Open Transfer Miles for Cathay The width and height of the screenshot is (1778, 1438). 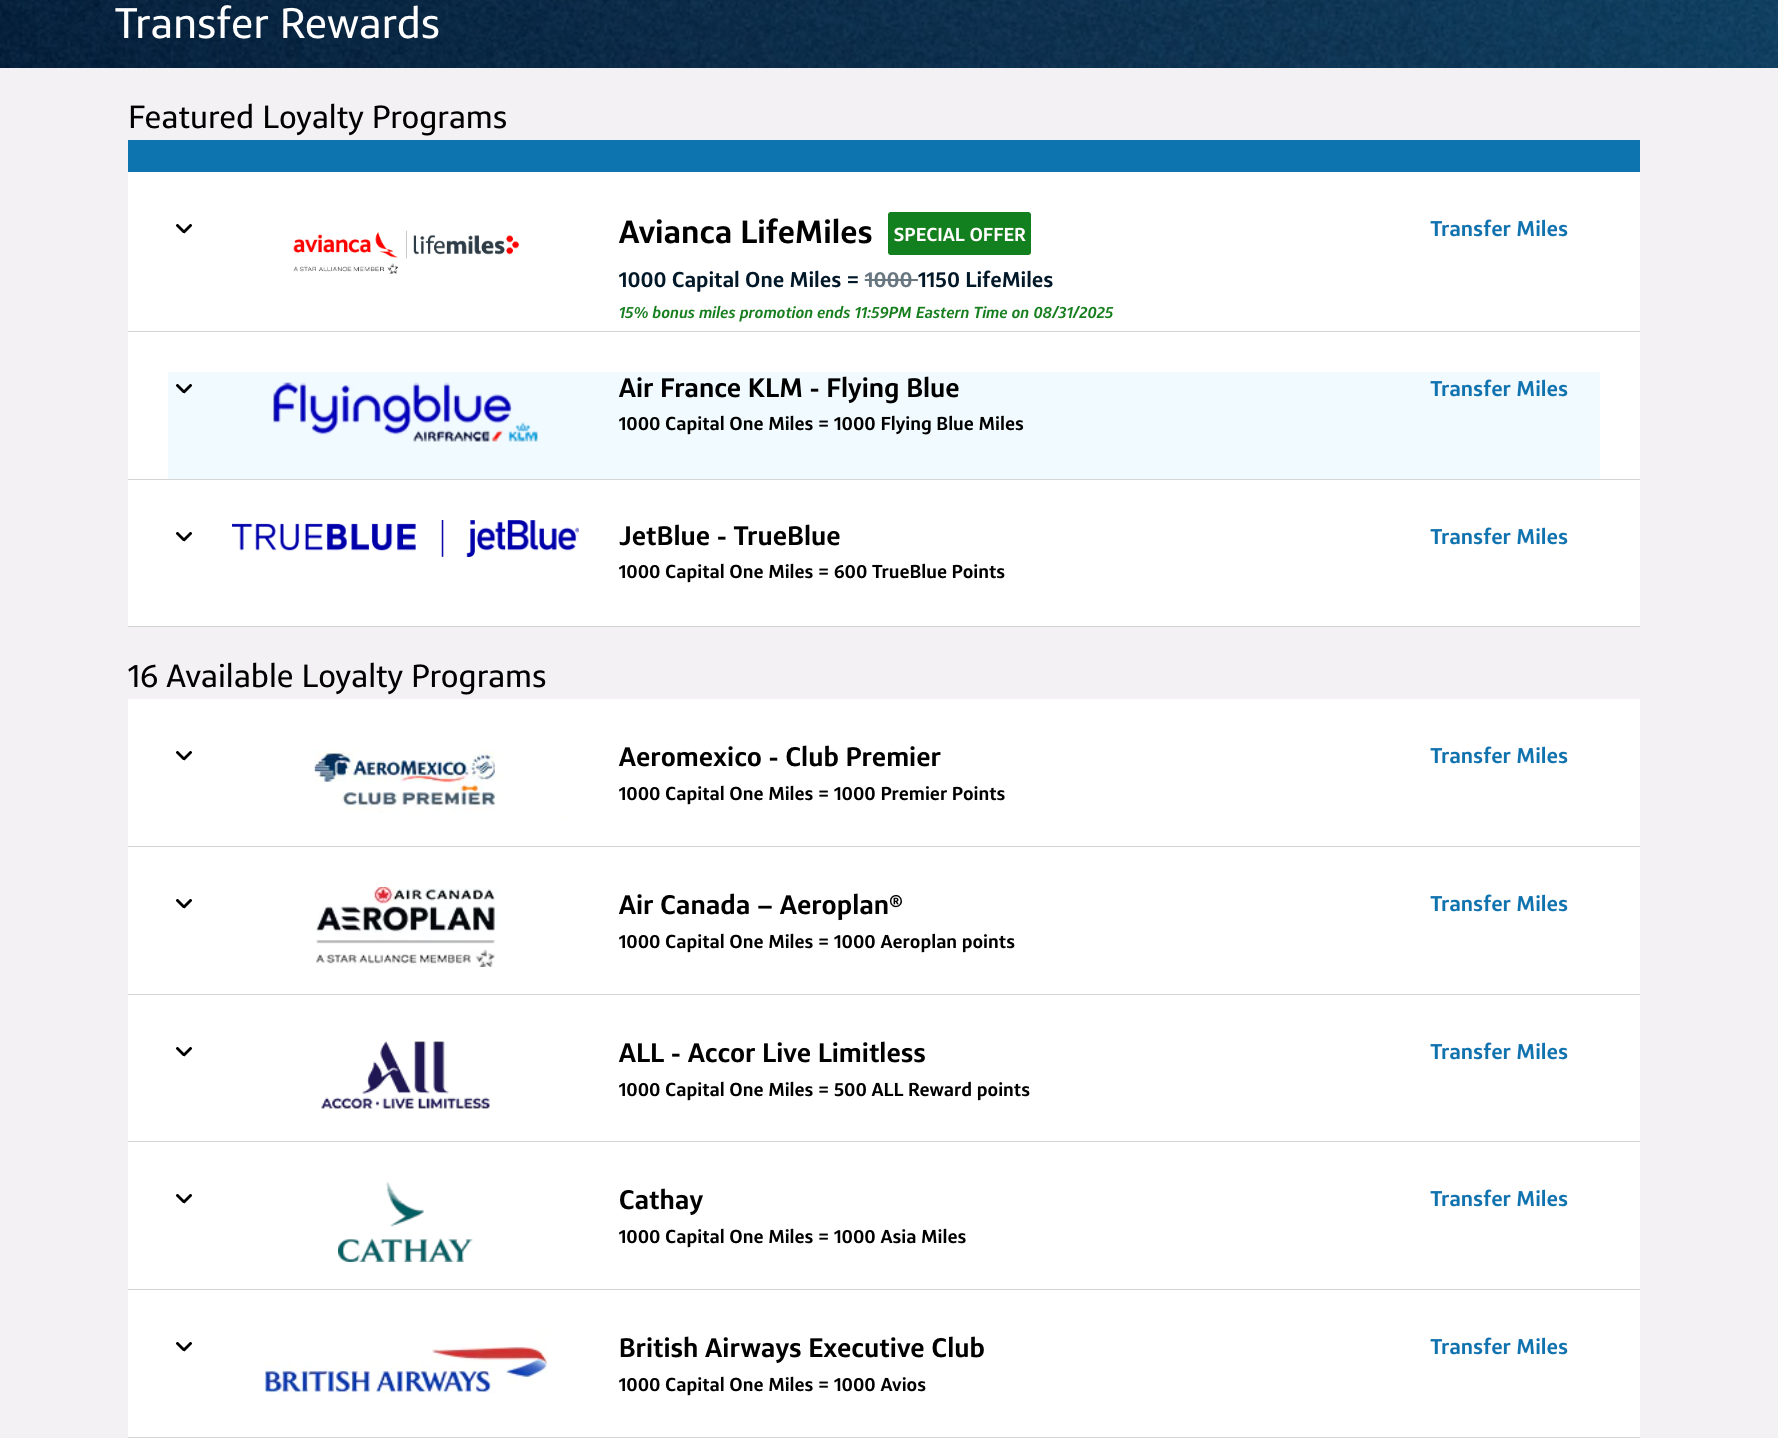point(1498,1199)
